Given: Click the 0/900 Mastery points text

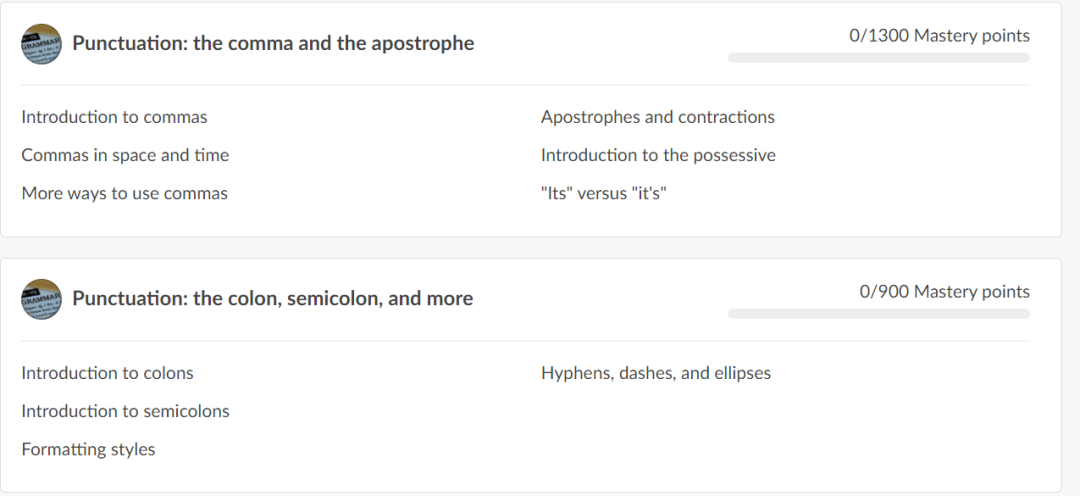Looking at the screenshot, I should click(x=944, y=292).
